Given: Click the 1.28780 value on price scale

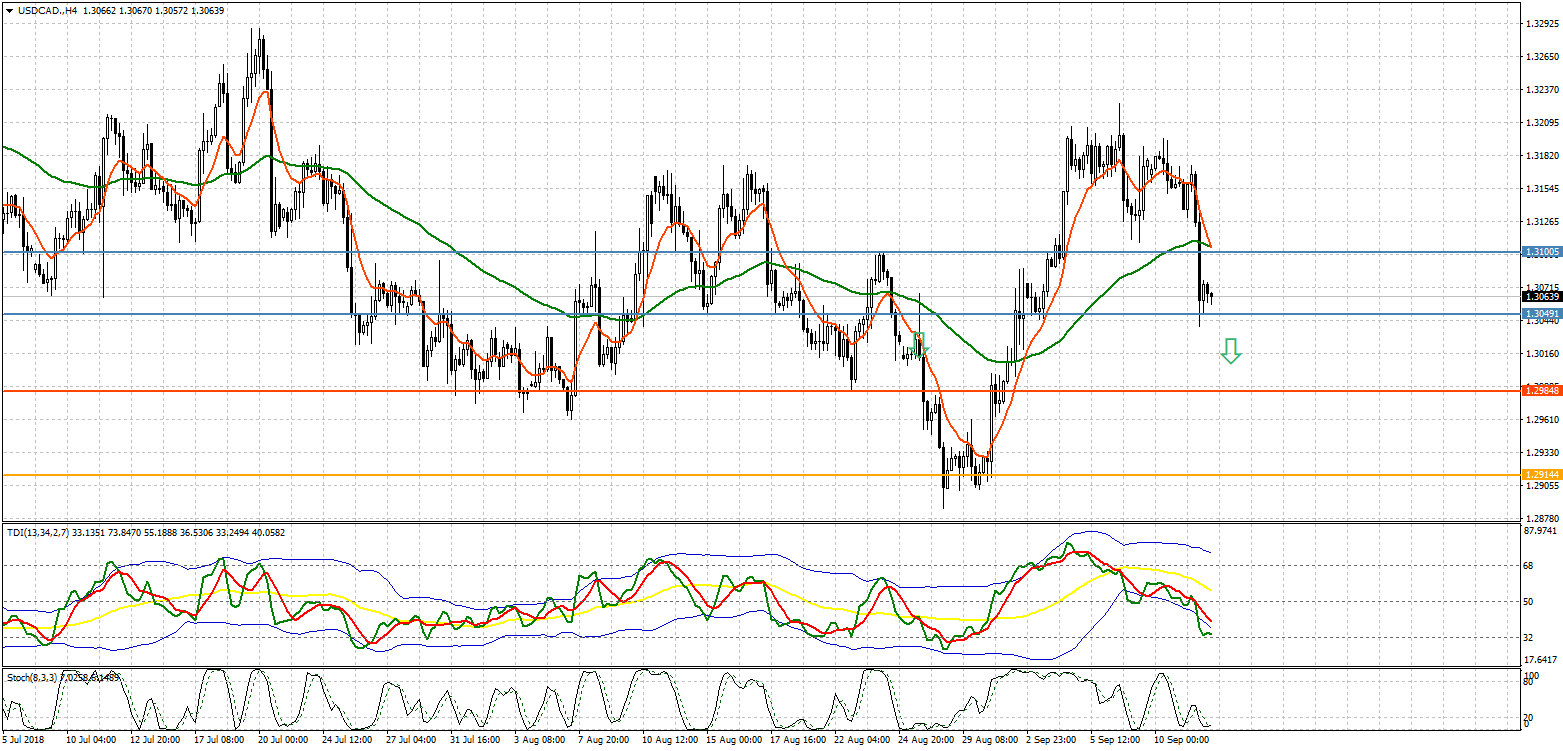Looking at the screenshot, I should click(1541, 518).
